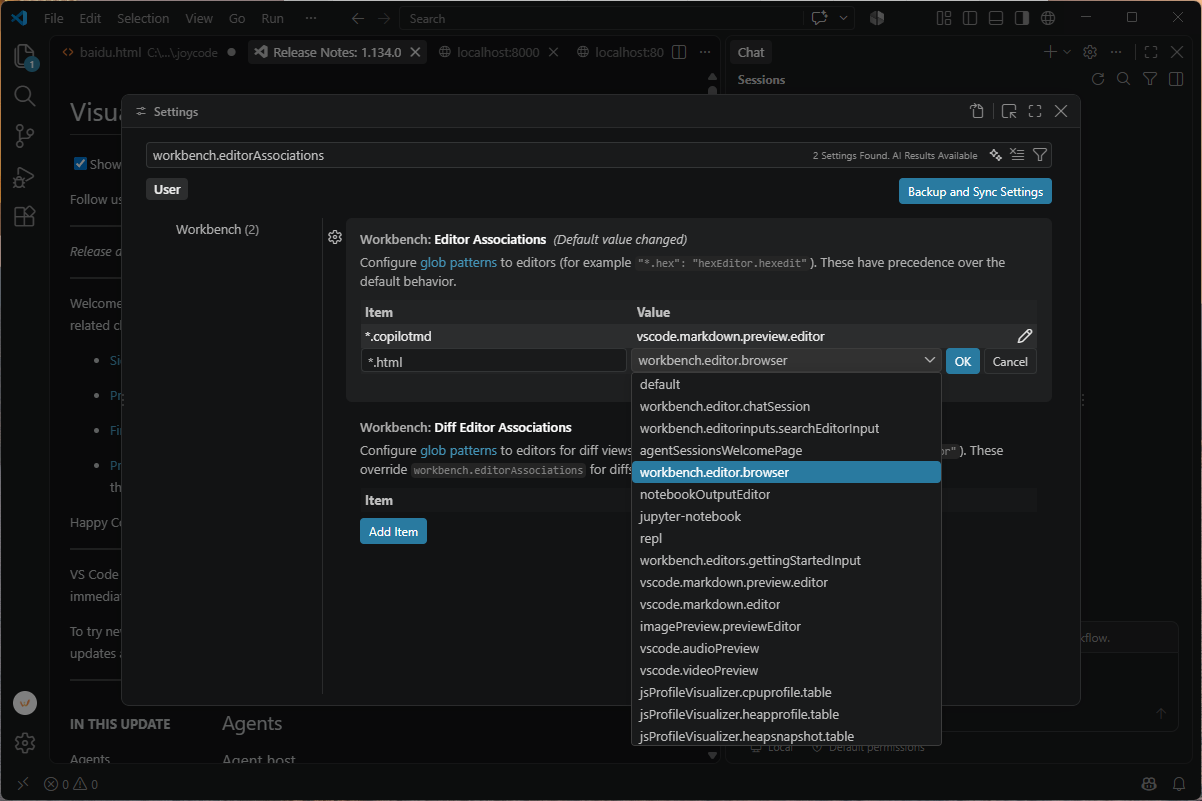Open the View menu
Image resolution: width=1202 pixels, height=801 pixels.
pos(199,18)
